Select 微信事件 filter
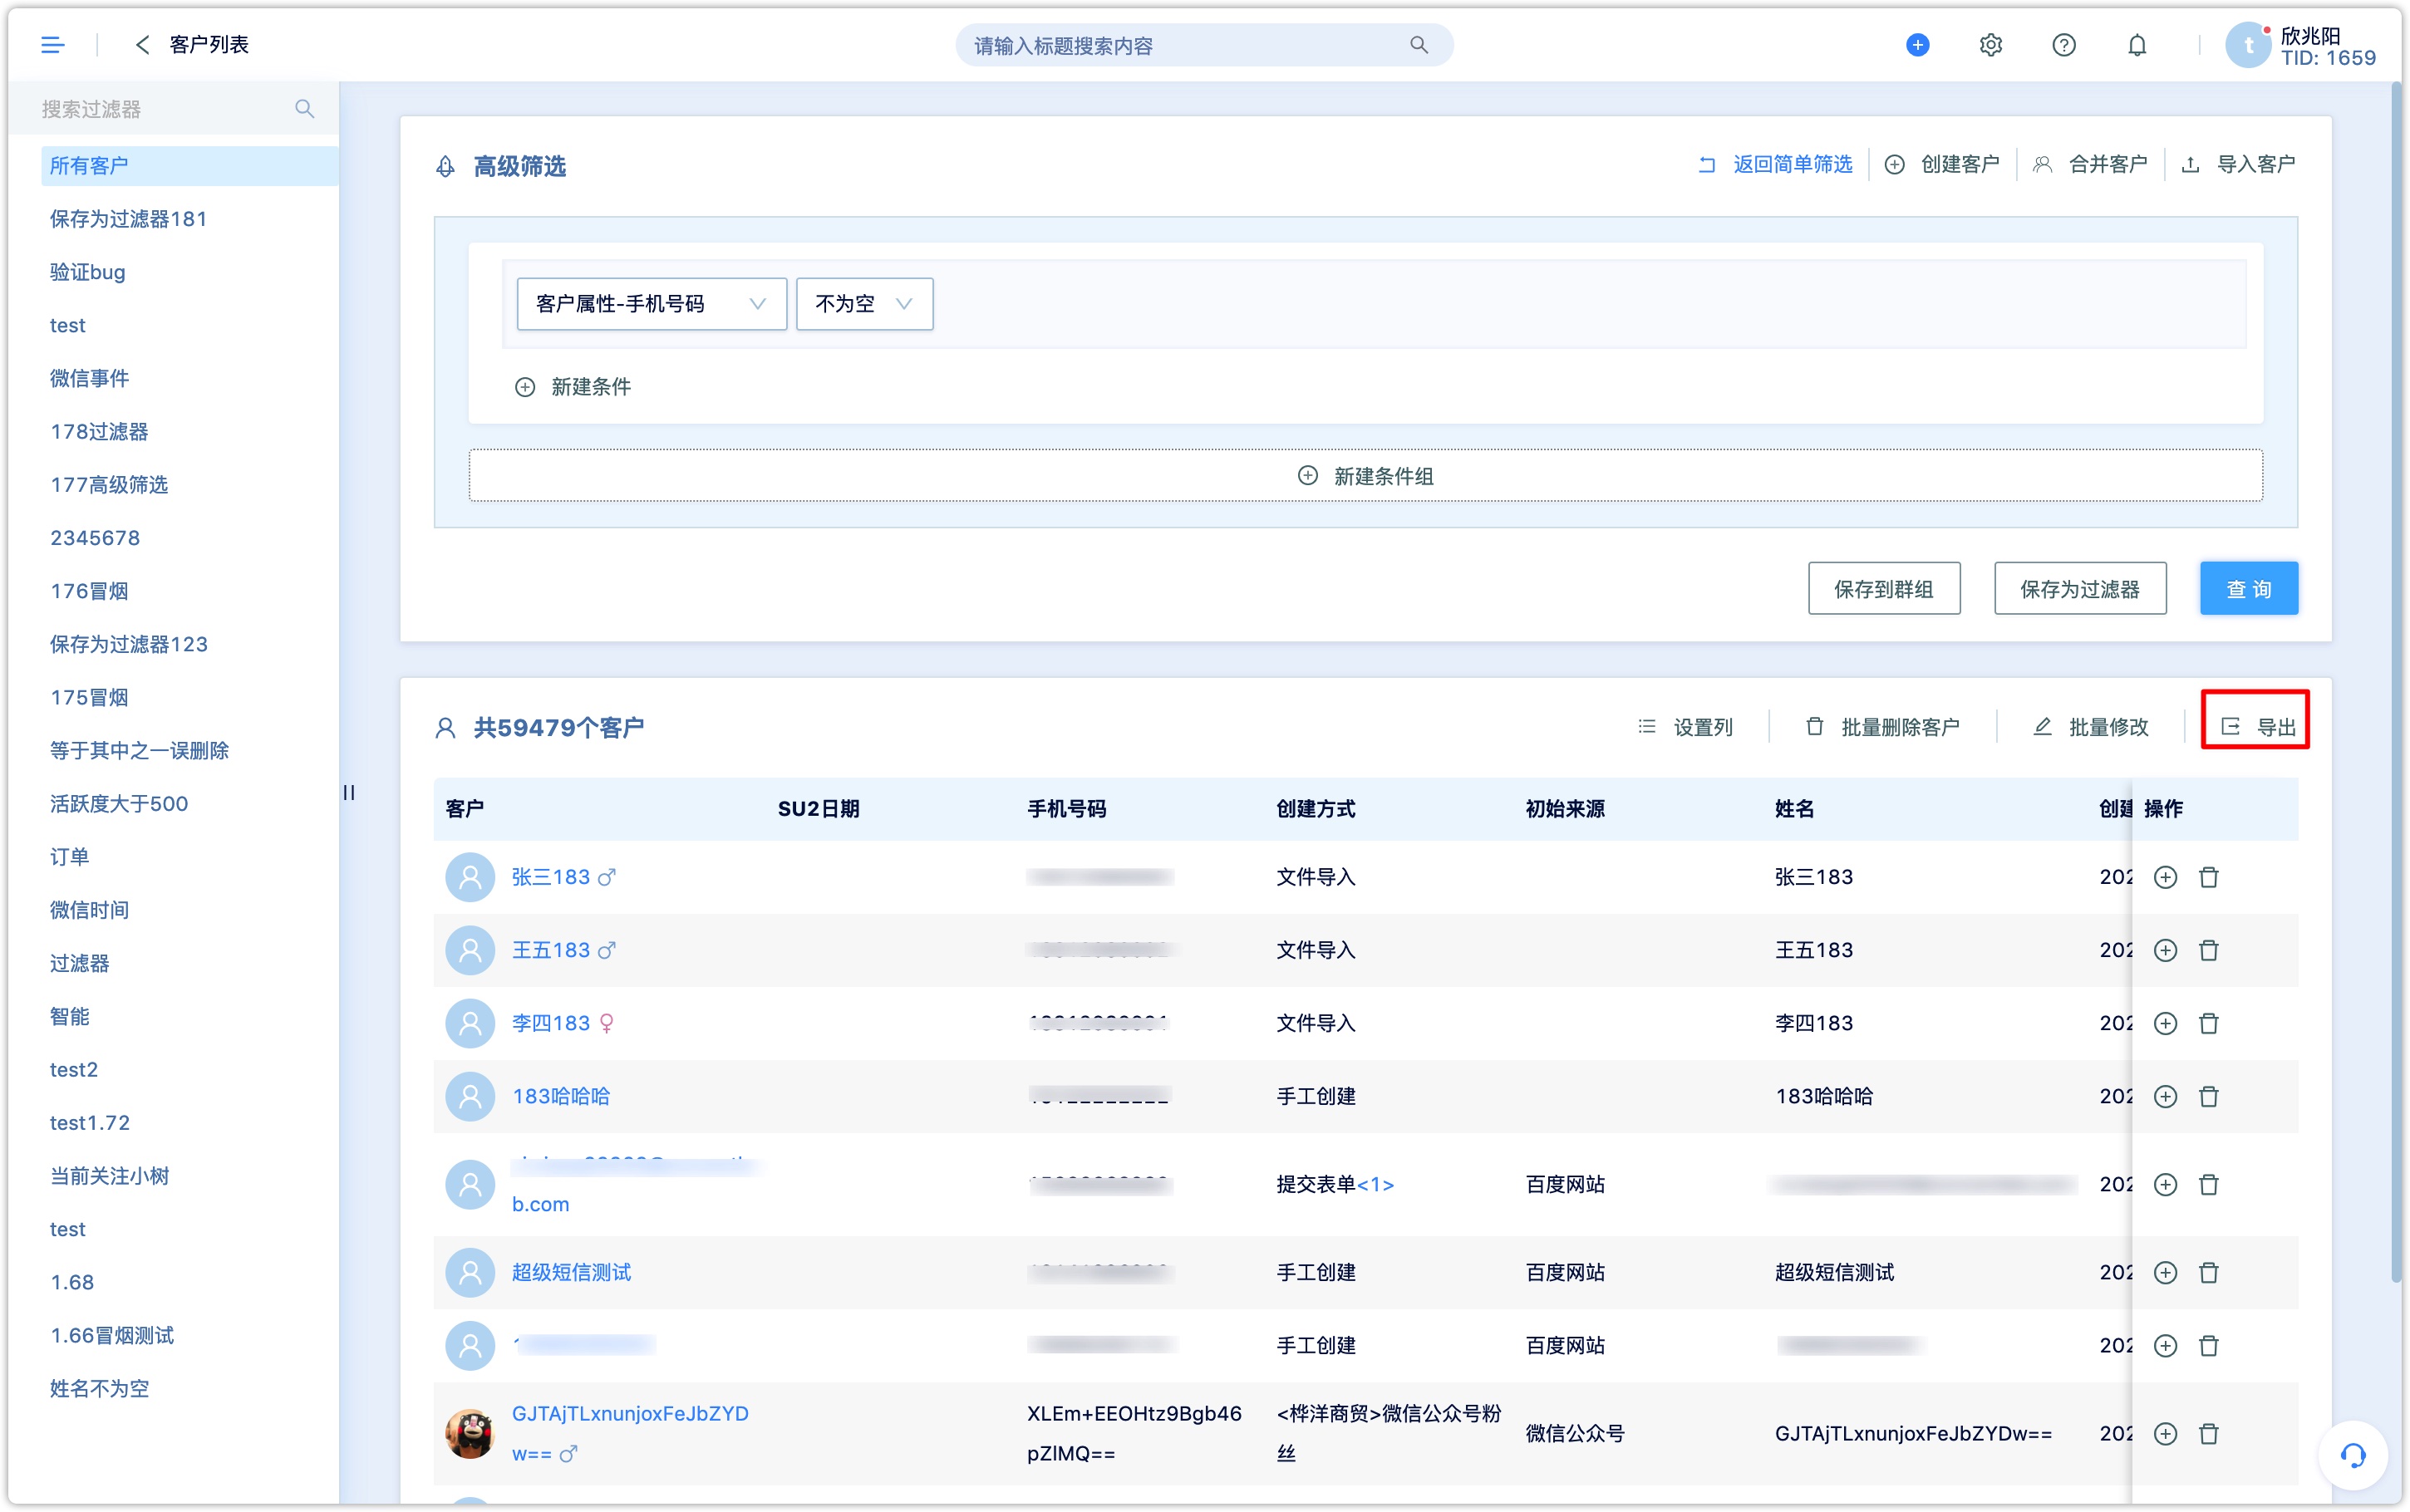 coord(89,378)
